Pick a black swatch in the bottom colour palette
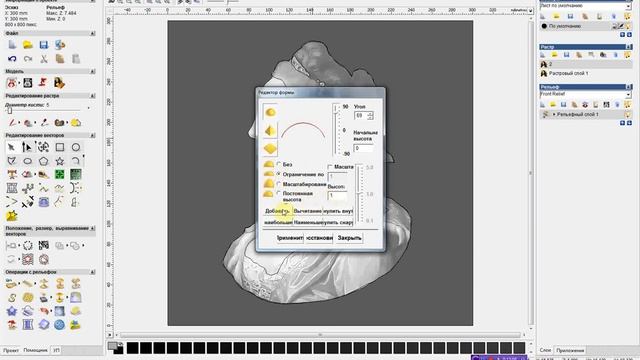Screen dimensions: 640x360 click(132, 348)
